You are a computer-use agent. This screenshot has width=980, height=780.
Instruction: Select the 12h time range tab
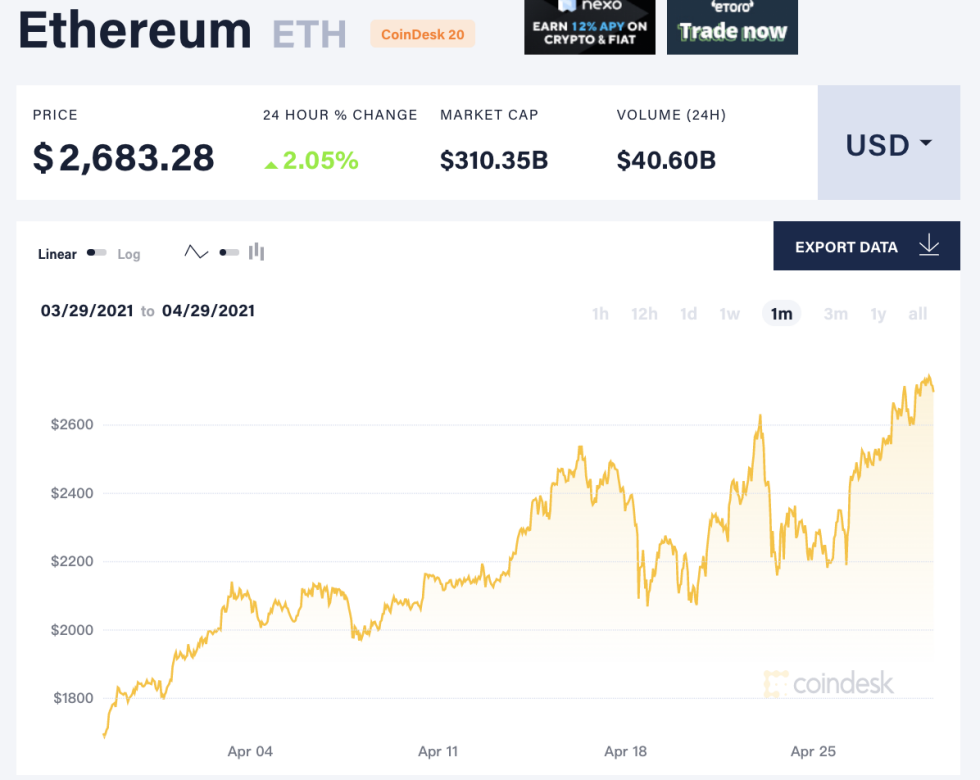coord(644,313)
